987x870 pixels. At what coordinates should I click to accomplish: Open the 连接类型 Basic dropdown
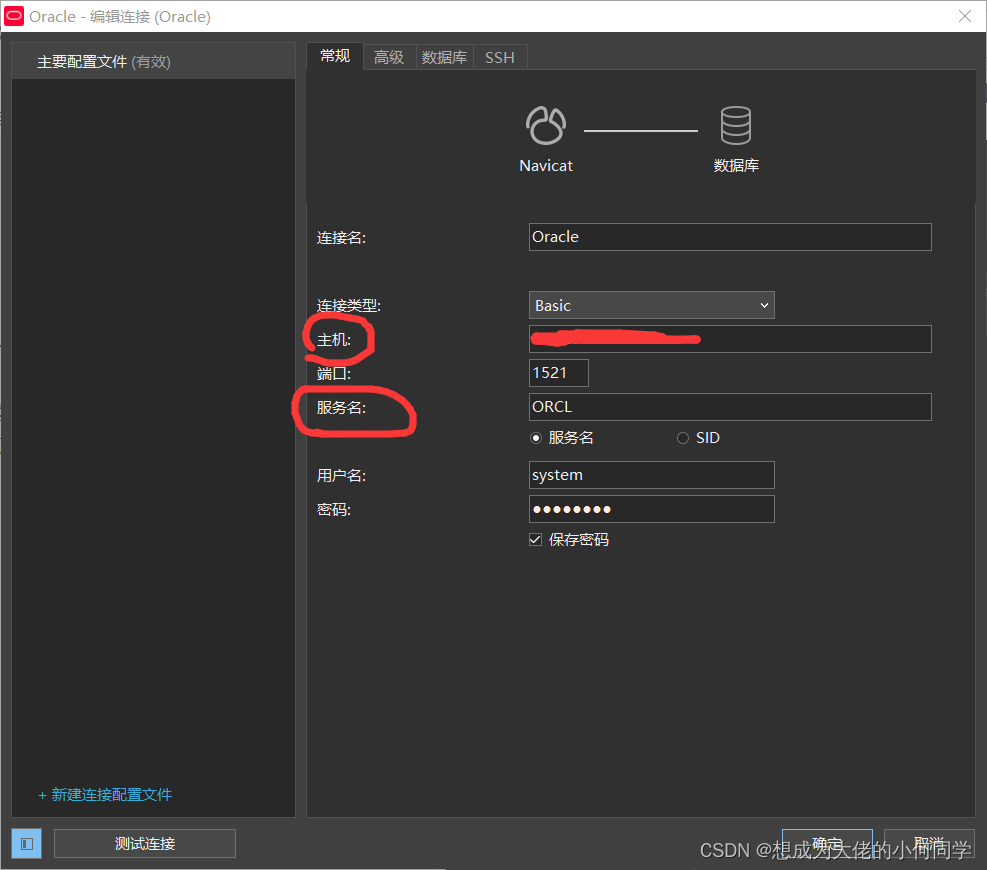click(651, 305)
